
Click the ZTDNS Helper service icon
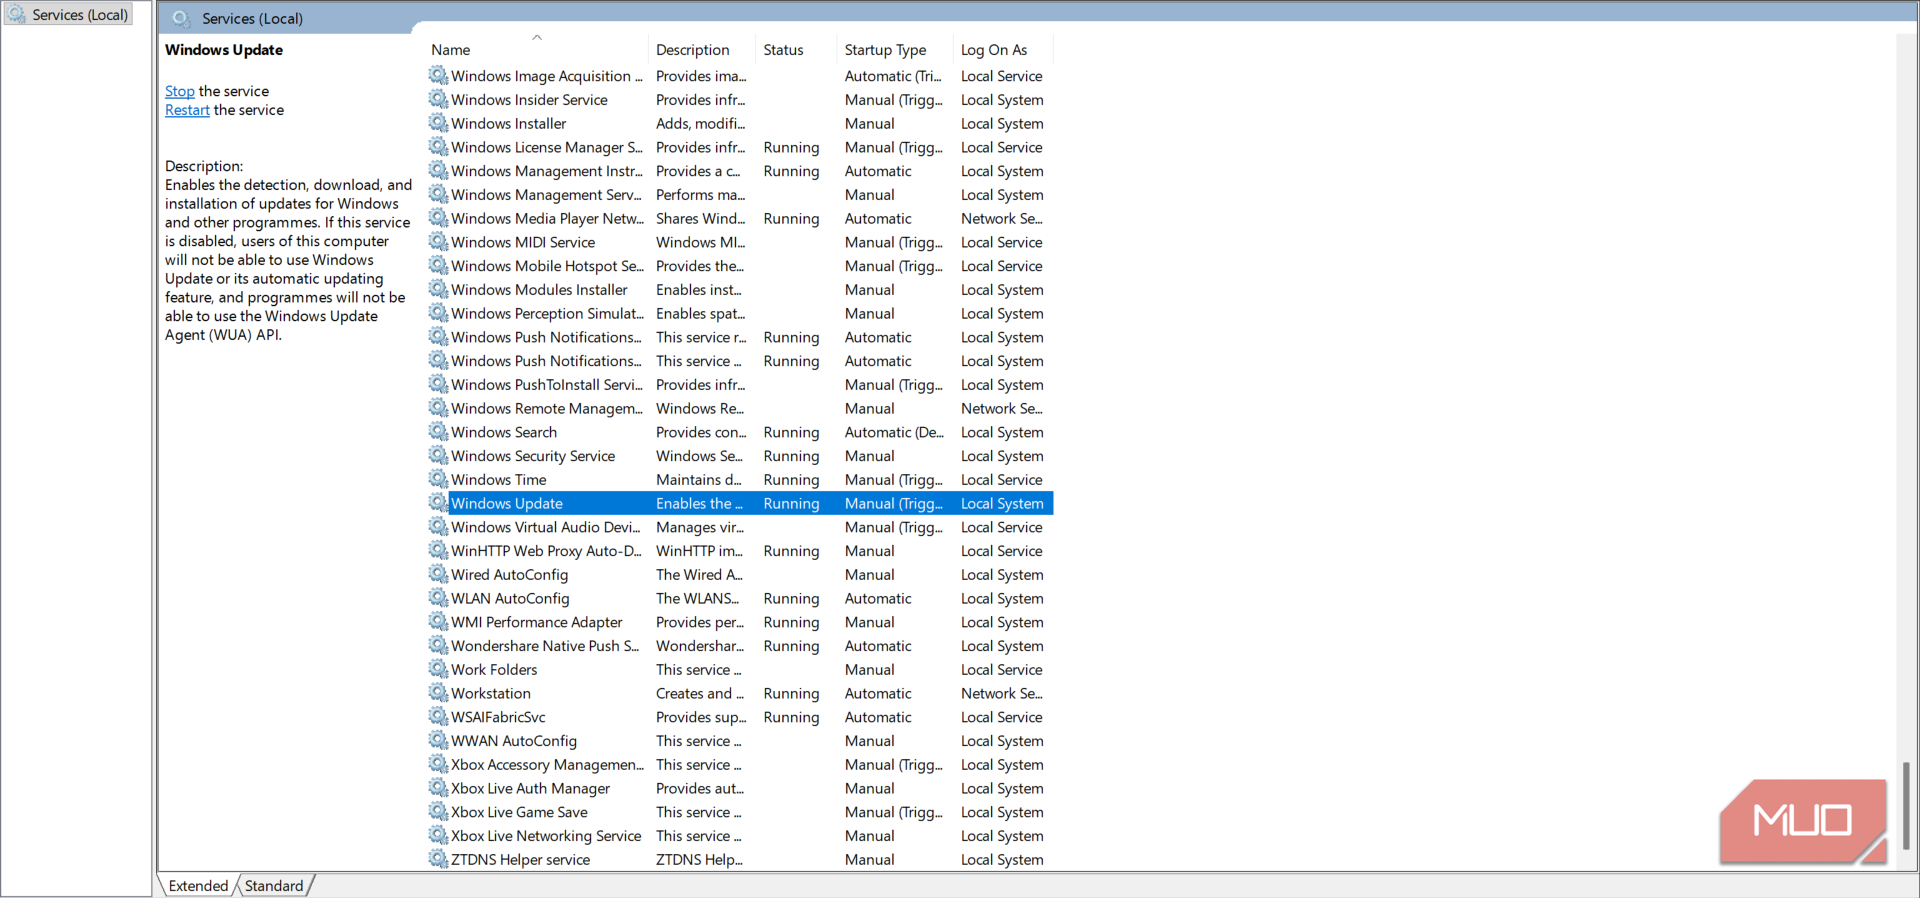coord(438,859)
